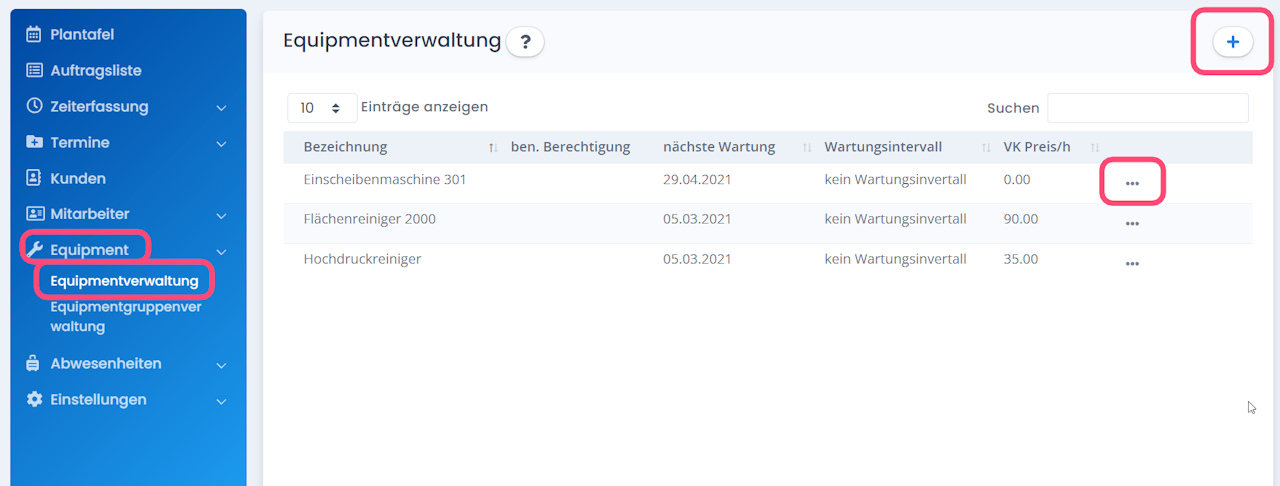Select Equipmentverwaltung in the sidebar

124,281
